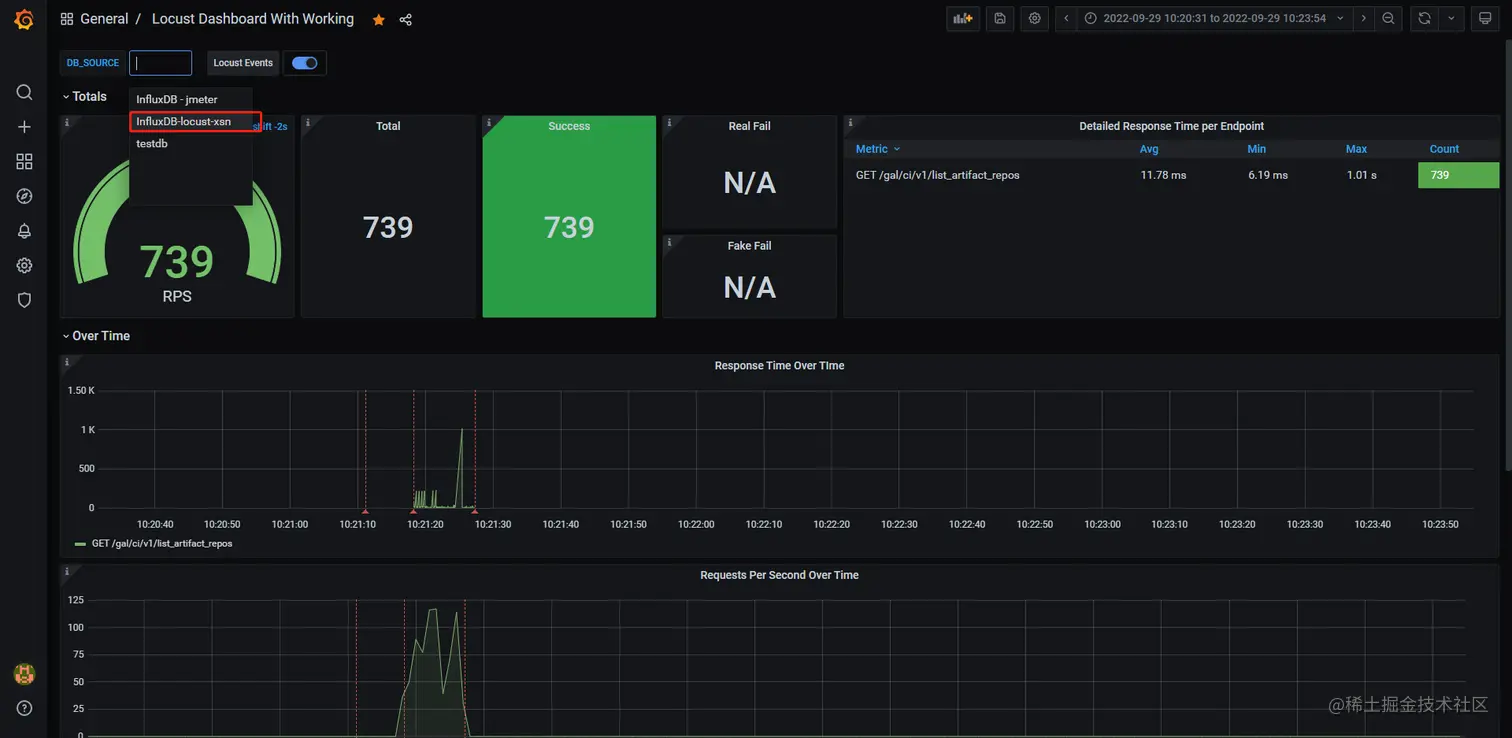Zoom out the time range
1512x738 pixels.
click(1388, 18)
